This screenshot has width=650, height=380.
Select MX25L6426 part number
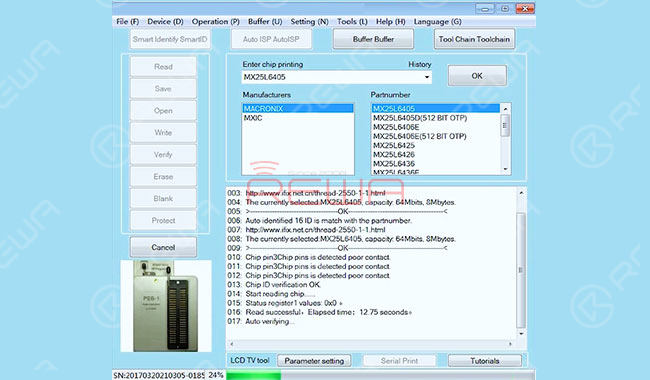click(x=435, y=154)
